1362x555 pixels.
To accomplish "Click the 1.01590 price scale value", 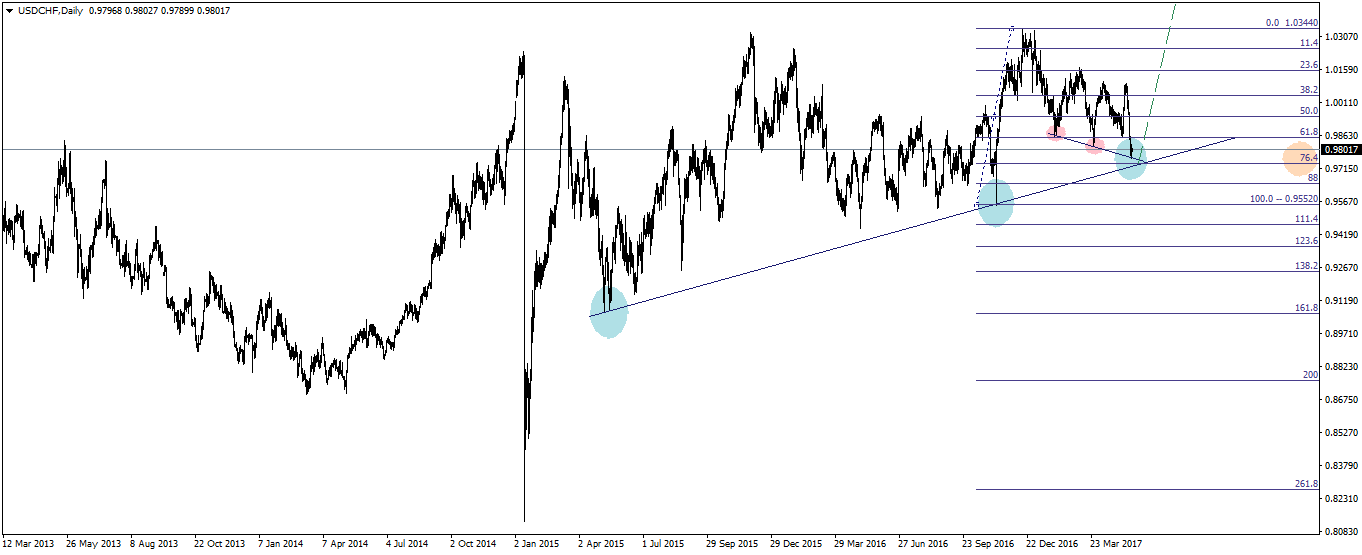I will (1340, 70).
